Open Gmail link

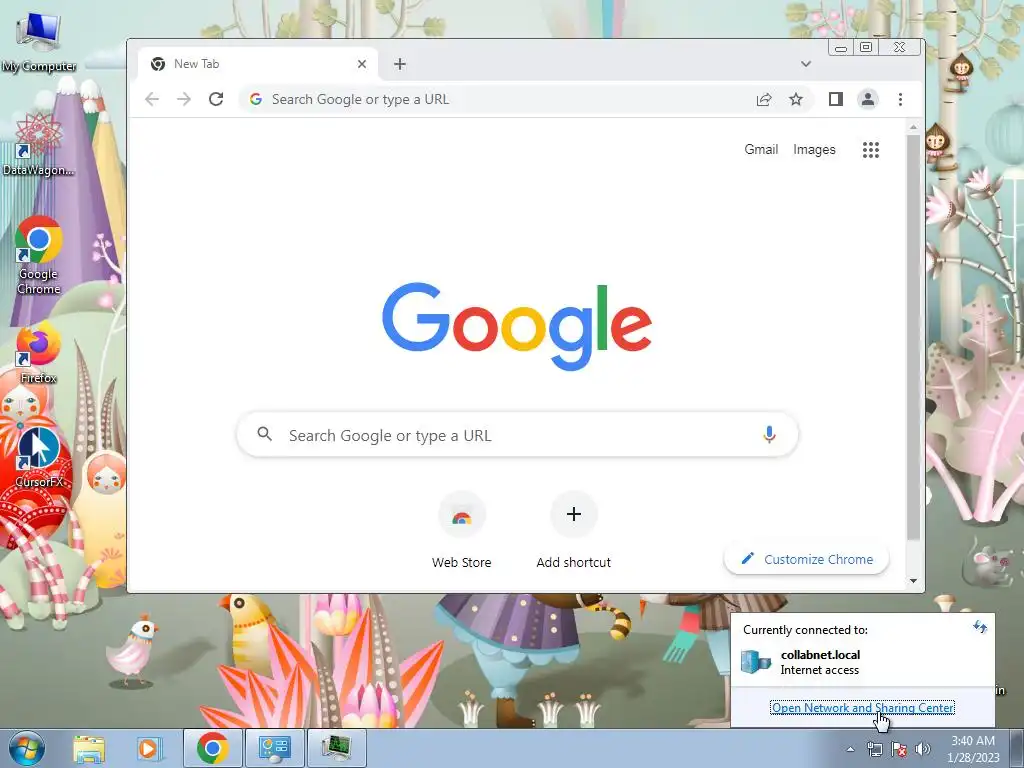761,150
